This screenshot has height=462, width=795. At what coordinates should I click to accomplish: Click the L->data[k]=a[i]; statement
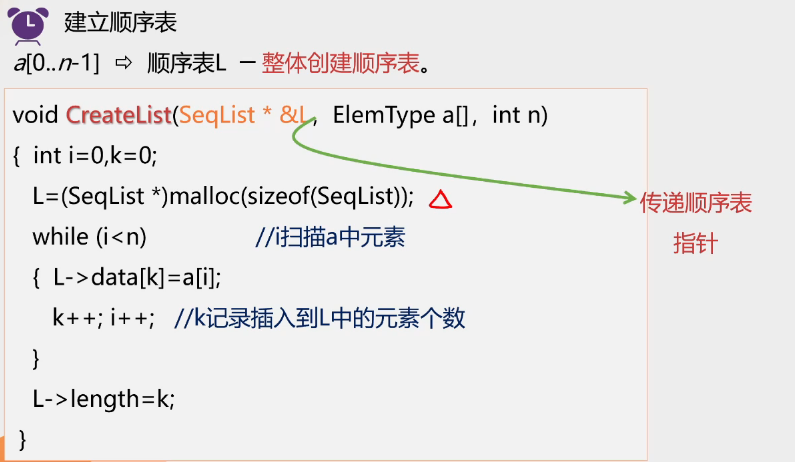pyautogui.click(x=137, y=278)
